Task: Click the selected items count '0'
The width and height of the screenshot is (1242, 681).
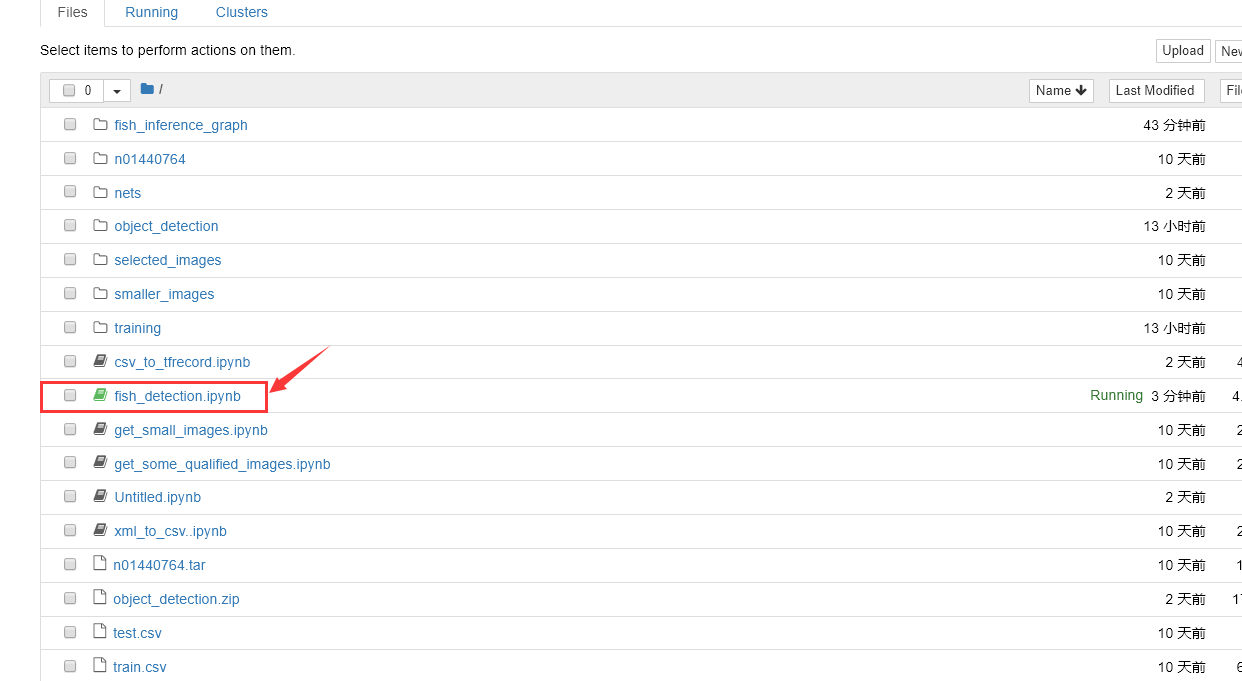Action: [x=88, y=91]
